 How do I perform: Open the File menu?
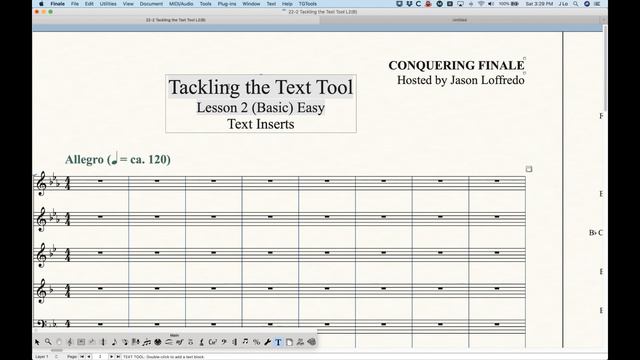point(75,4)
